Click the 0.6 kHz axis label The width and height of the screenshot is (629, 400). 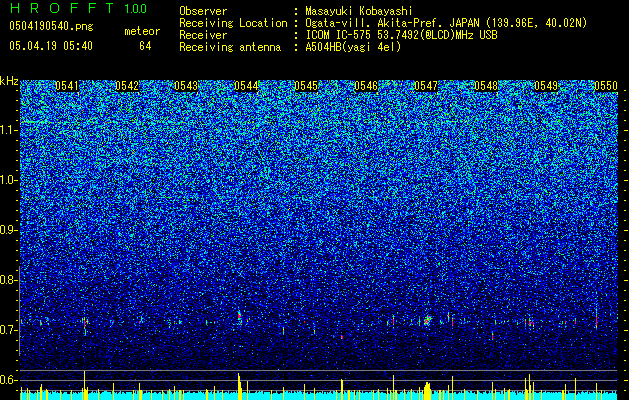9,380
